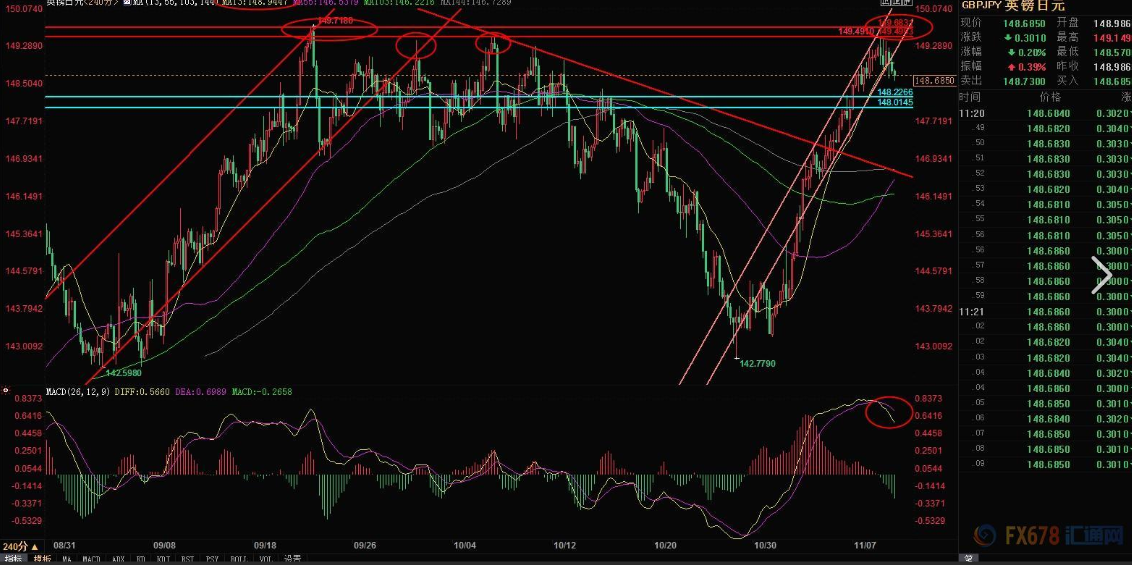Select the KDJ indicator tab
The height and width of the screenshot is (565, 1132).
click(163, 559)
